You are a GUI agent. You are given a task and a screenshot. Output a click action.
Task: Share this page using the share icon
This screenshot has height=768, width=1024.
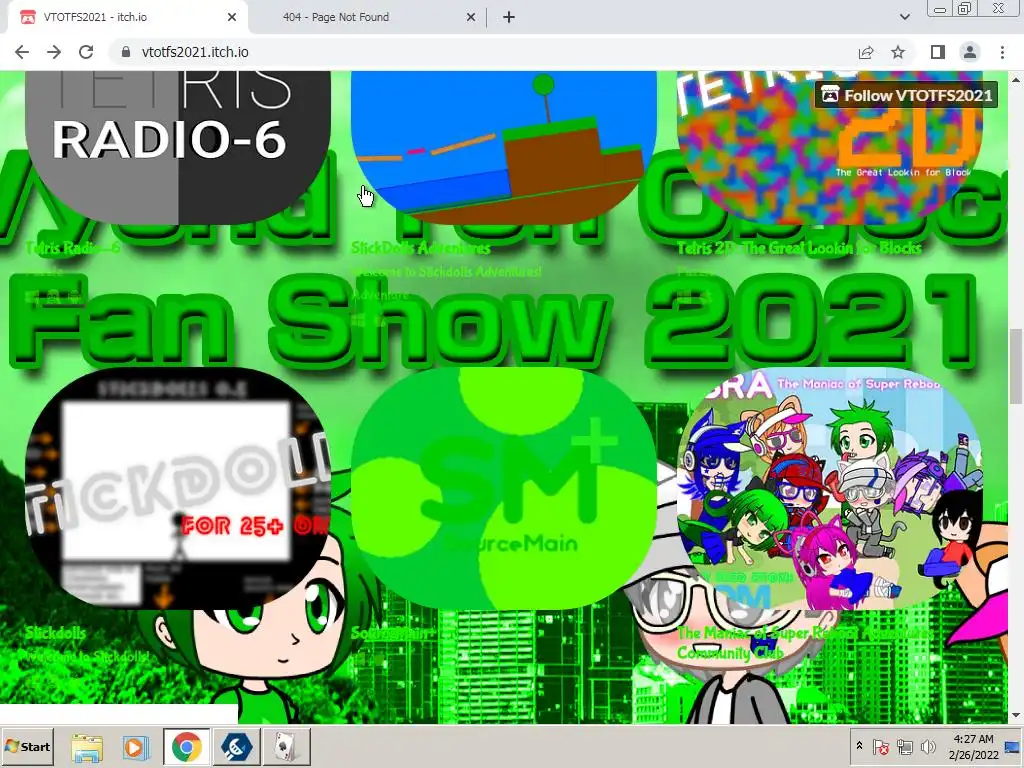click(866, 52)
